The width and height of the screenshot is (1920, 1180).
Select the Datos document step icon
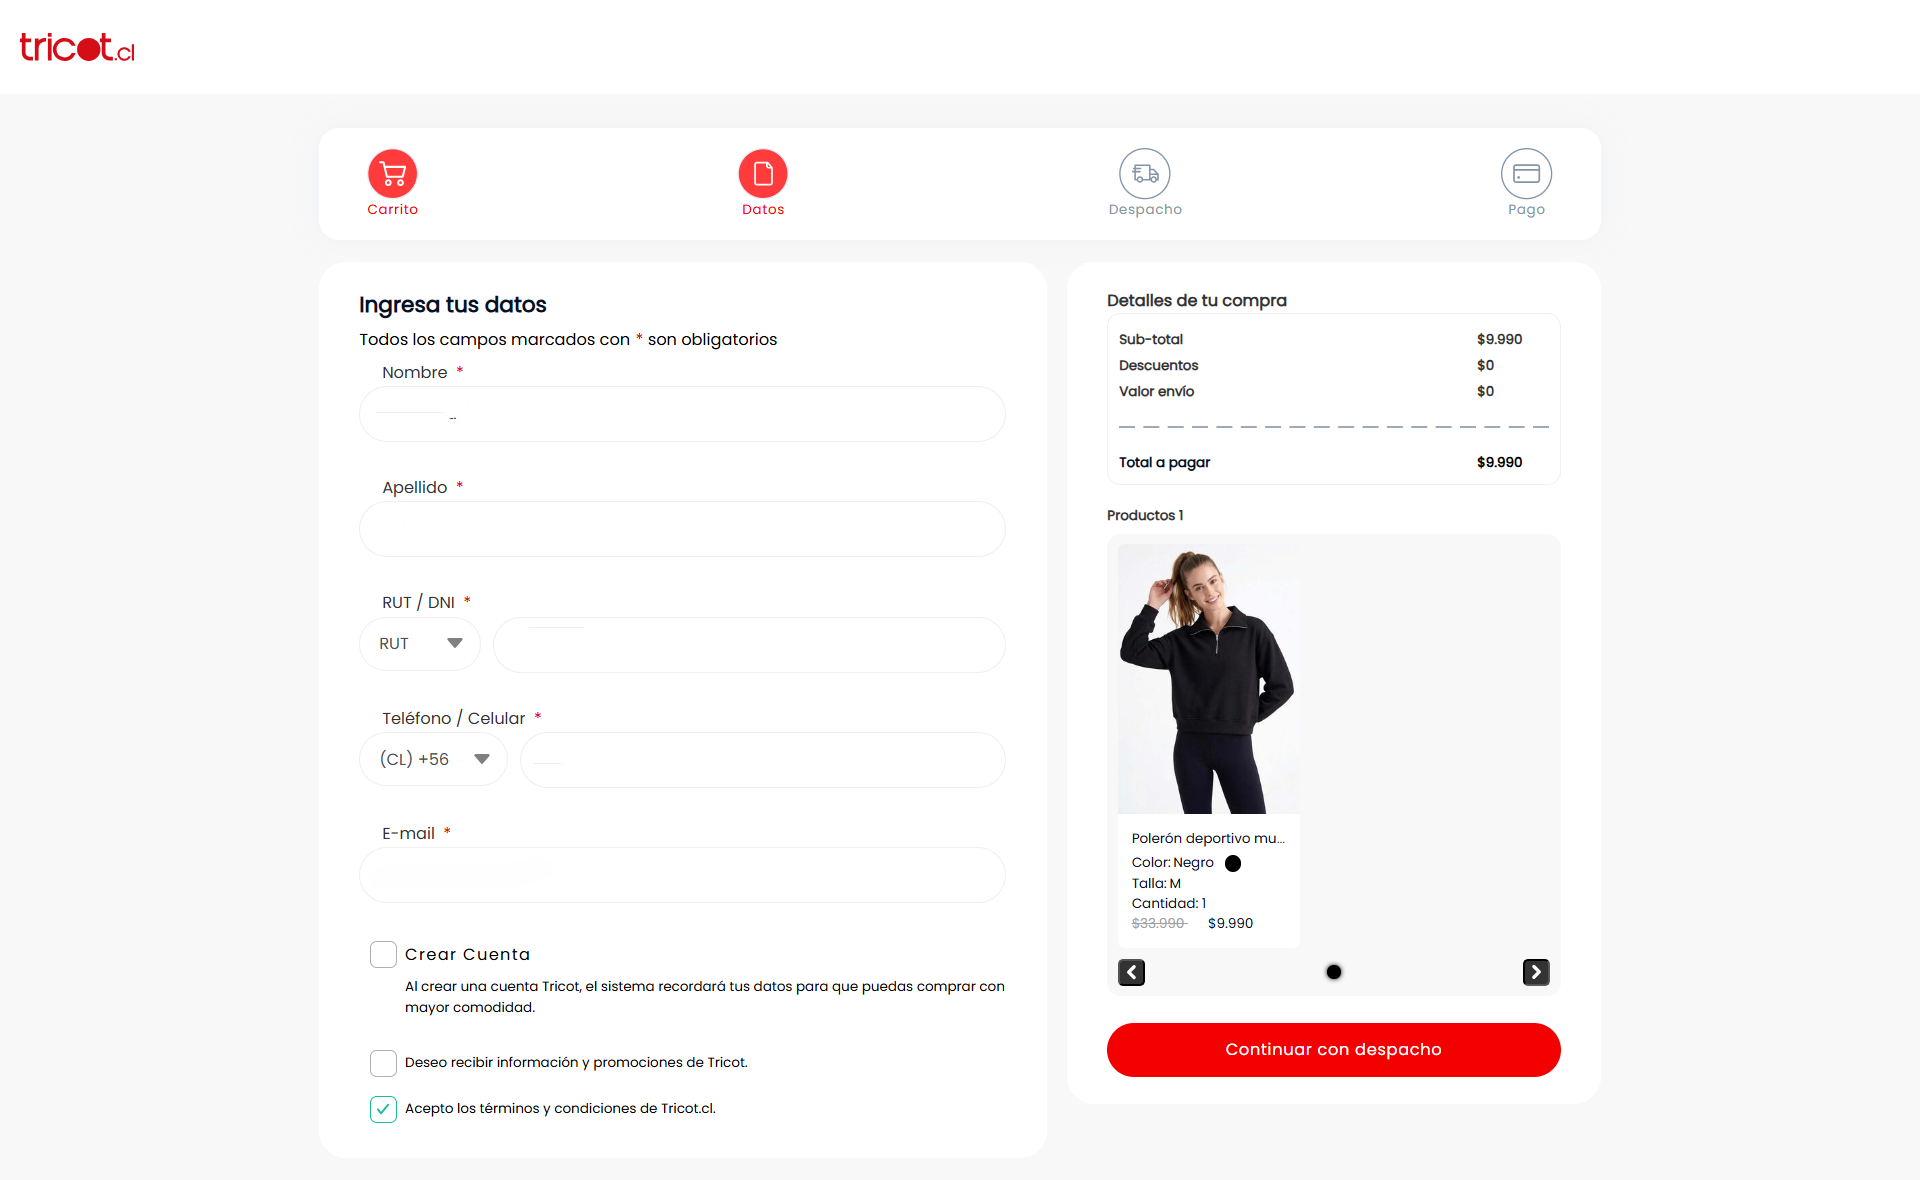pyautogui.click(x=763, y=174)
